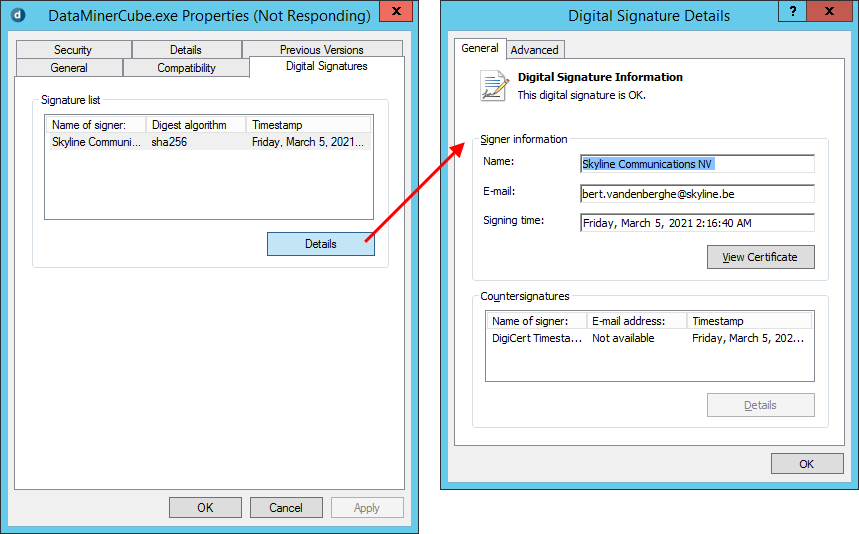Switch to Previous Versions tab
This screenshot has height=534, width=859.
click(322, 49)
